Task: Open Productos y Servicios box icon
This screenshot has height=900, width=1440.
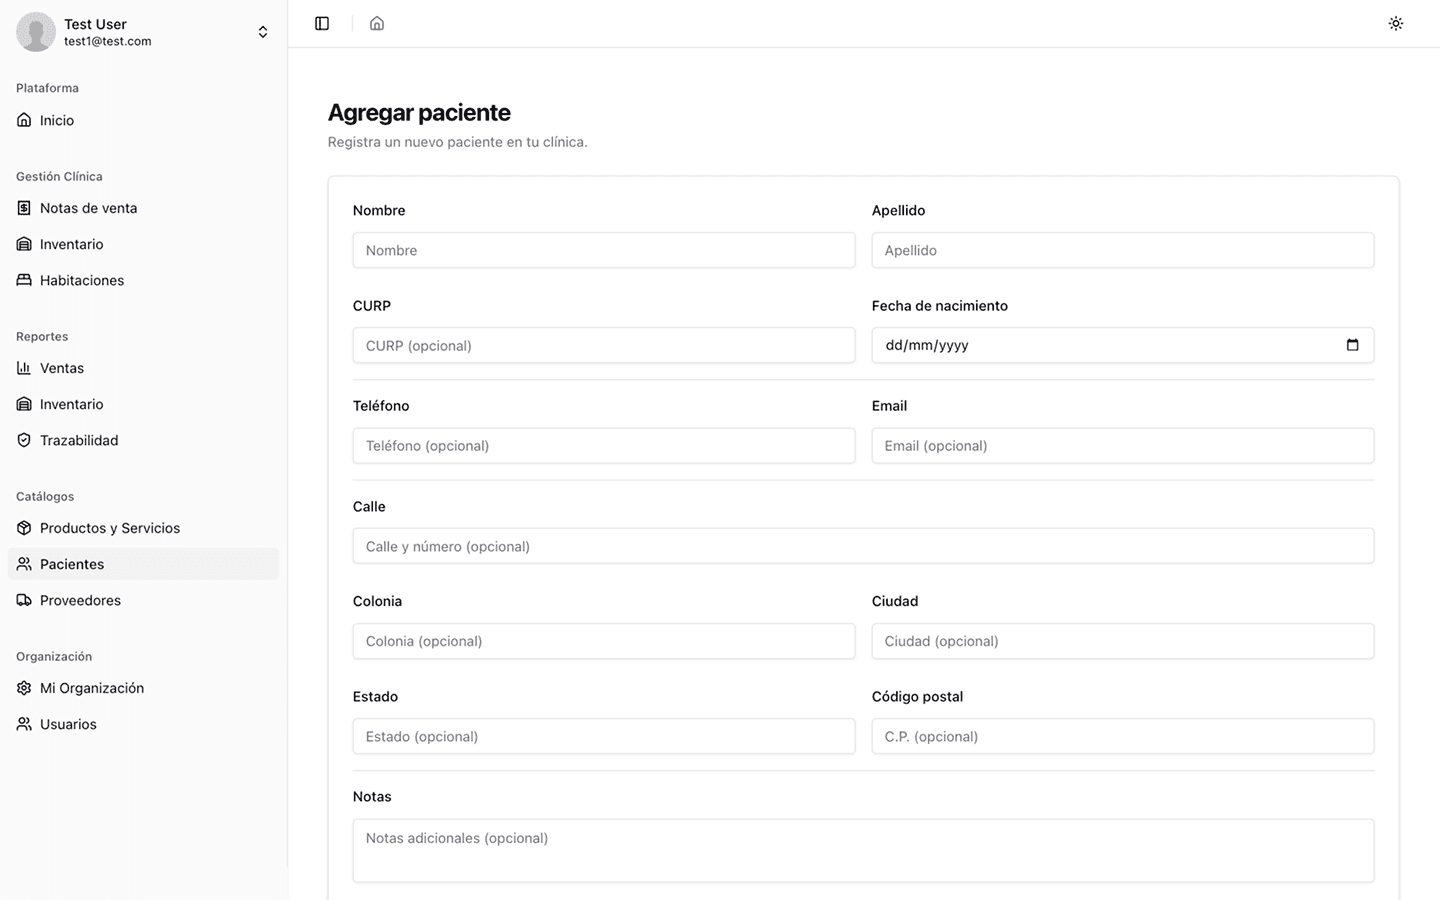Action: coord(24,528)
